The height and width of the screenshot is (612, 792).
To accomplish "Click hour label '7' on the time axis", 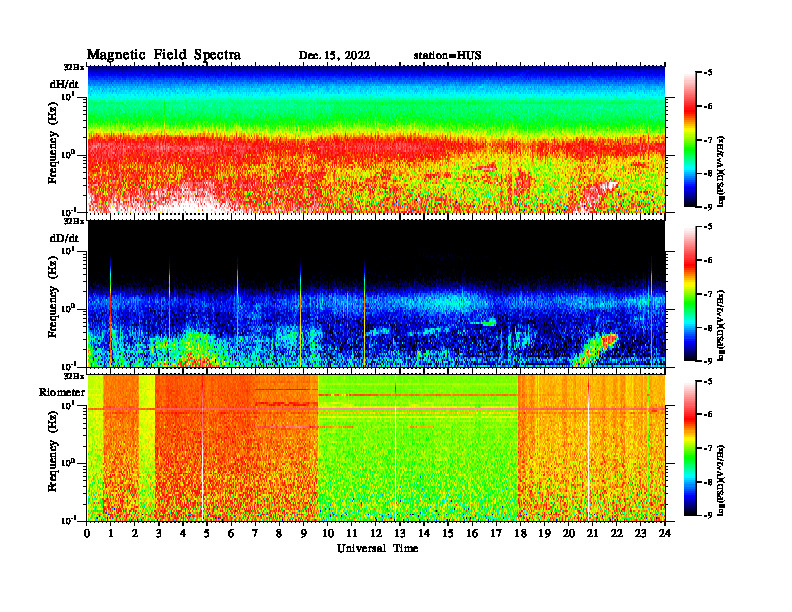I will 255,534.
